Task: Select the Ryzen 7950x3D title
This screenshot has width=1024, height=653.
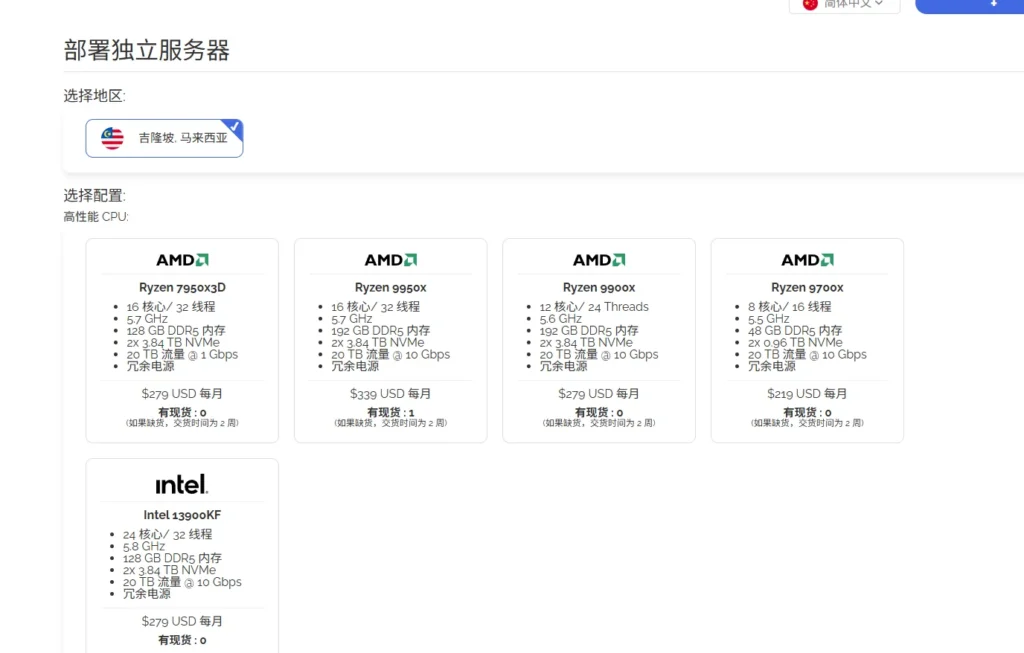Action: tap(182, 288)
